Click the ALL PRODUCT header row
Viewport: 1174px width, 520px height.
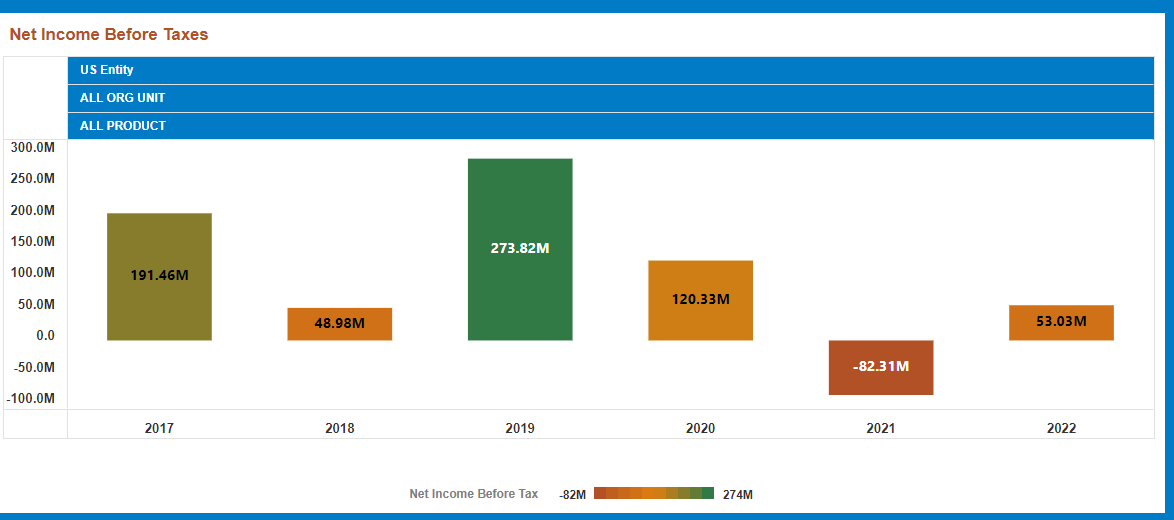(x=611, y=126)
